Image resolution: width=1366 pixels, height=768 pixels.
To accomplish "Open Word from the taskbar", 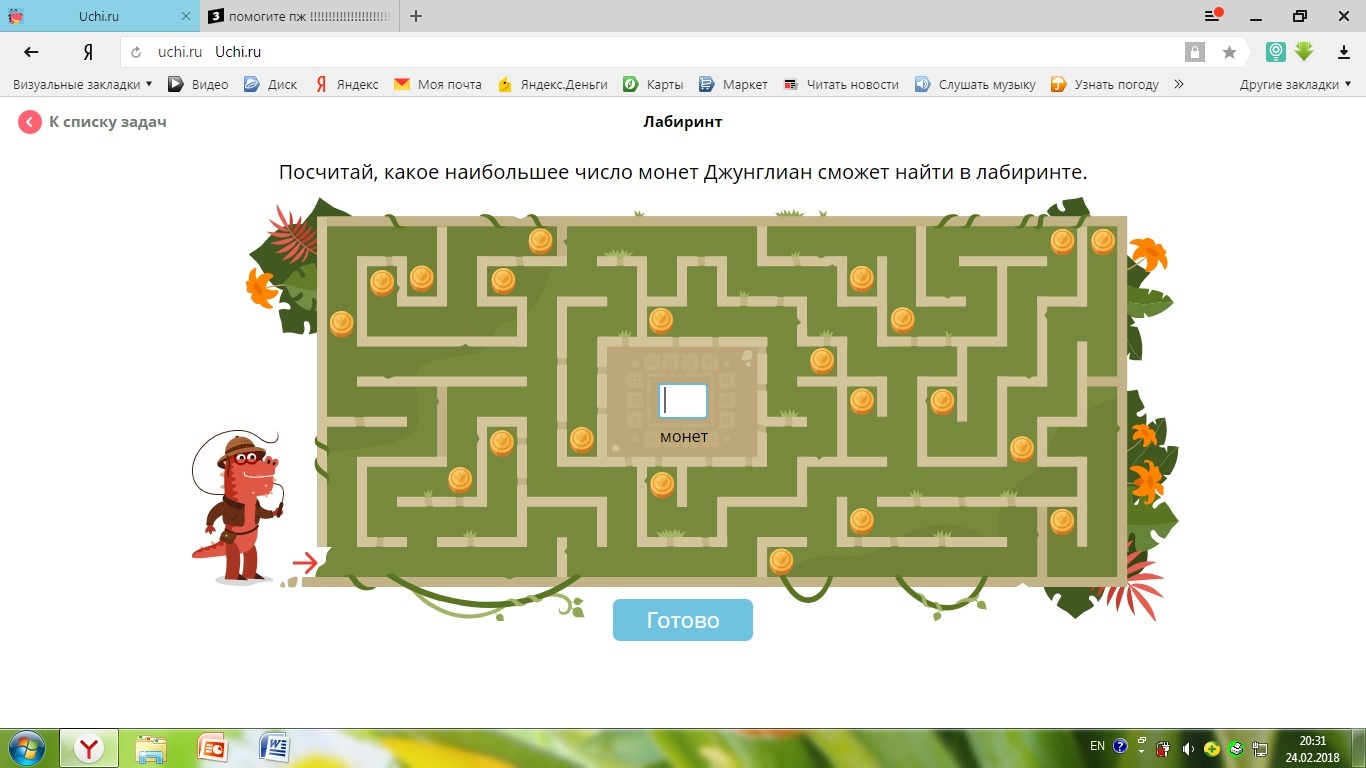I will click(x=274, y=748).
